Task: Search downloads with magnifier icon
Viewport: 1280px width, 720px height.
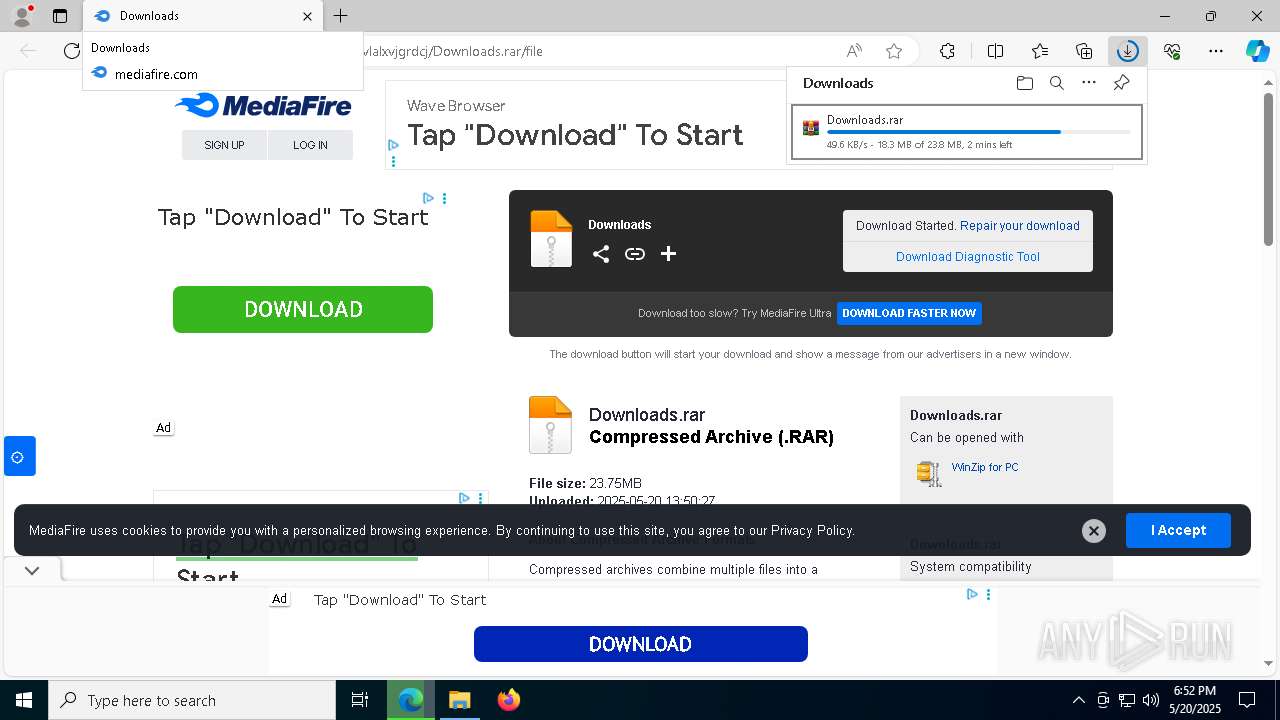Action: [x=1056, y=83]
